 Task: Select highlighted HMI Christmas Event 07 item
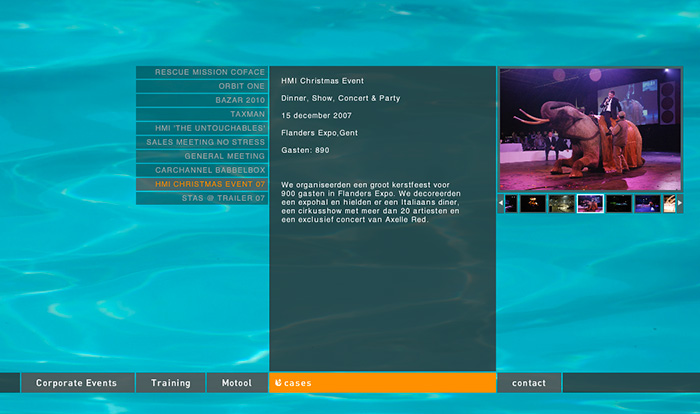(202, 184)
